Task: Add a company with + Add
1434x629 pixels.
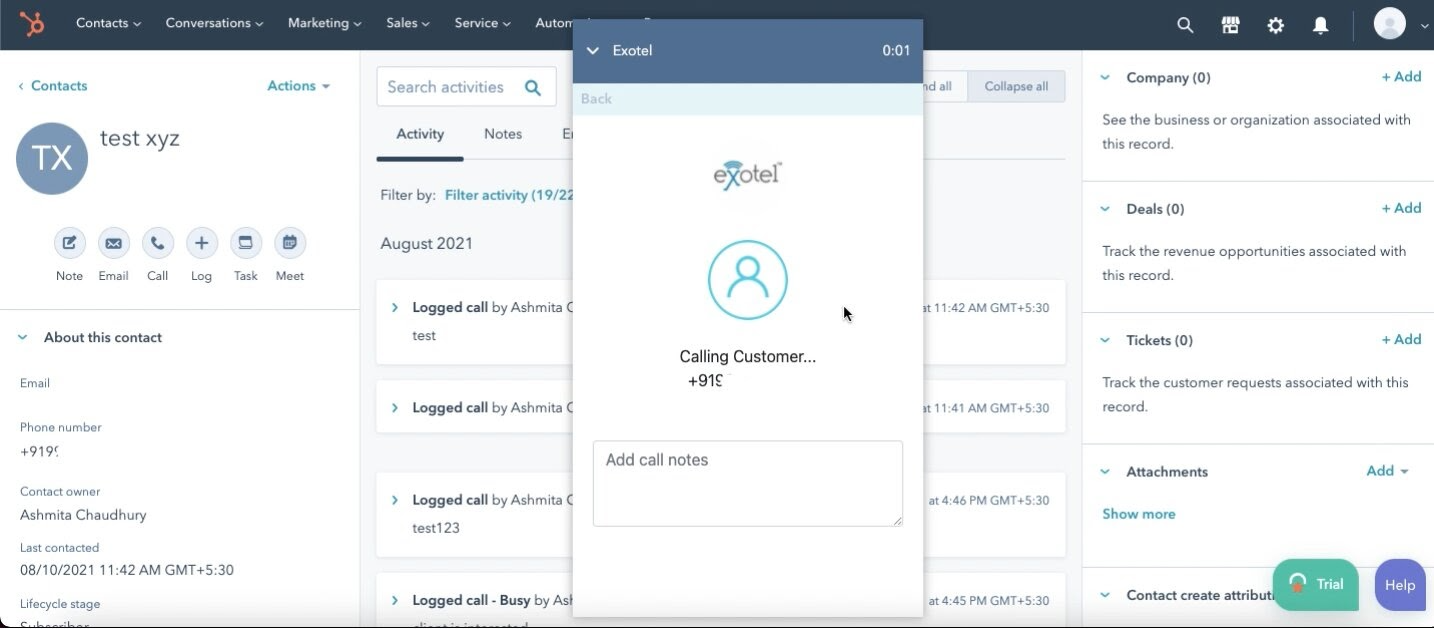Action: (1401, 77)
